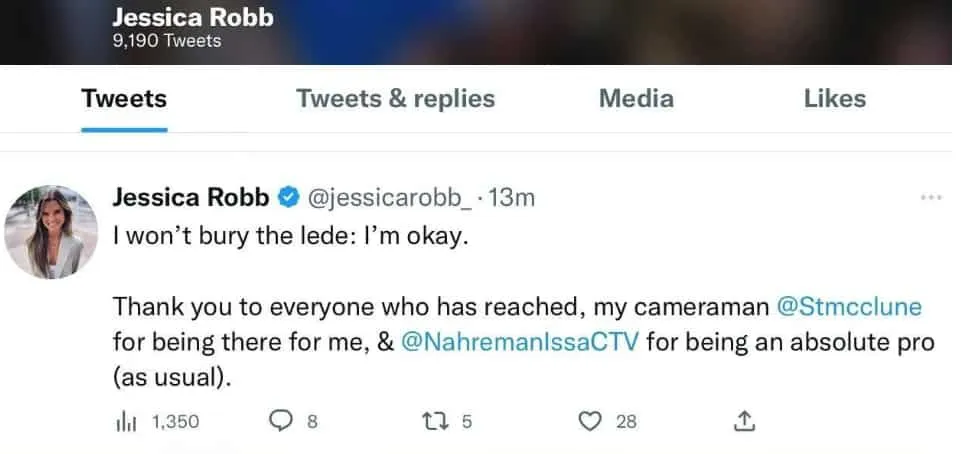Click the 9,190 Tweets count in header
This screenshot has width=961, height=454.
[x=167, y=41]
